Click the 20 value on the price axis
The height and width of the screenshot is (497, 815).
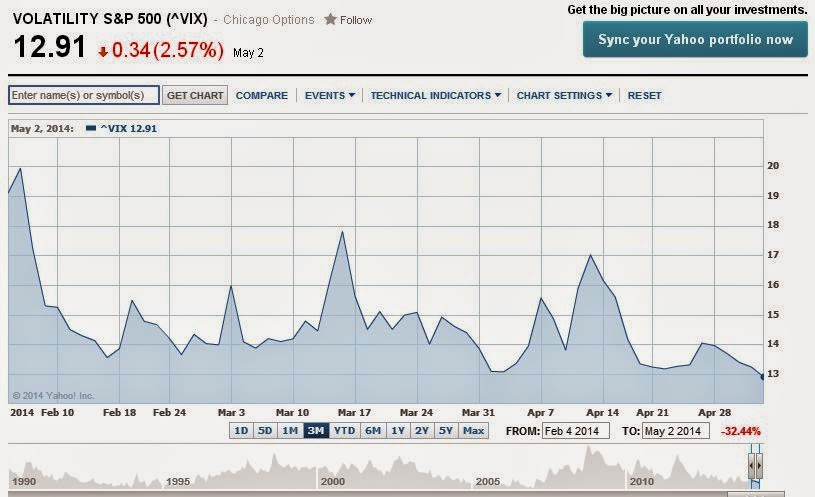click(773, 166)
